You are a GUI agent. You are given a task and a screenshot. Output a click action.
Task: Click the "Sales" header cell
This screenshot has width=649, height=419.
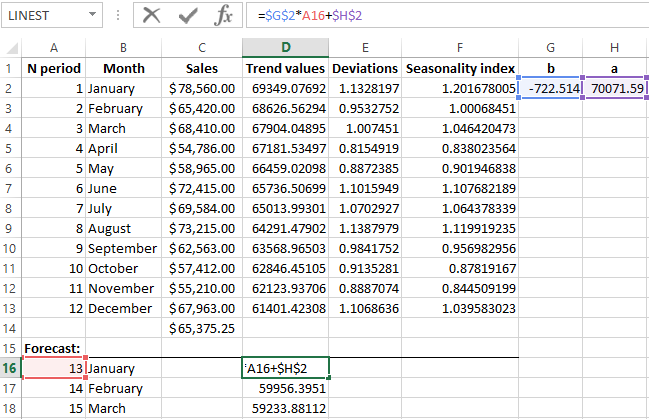click(x=202, y=68)
